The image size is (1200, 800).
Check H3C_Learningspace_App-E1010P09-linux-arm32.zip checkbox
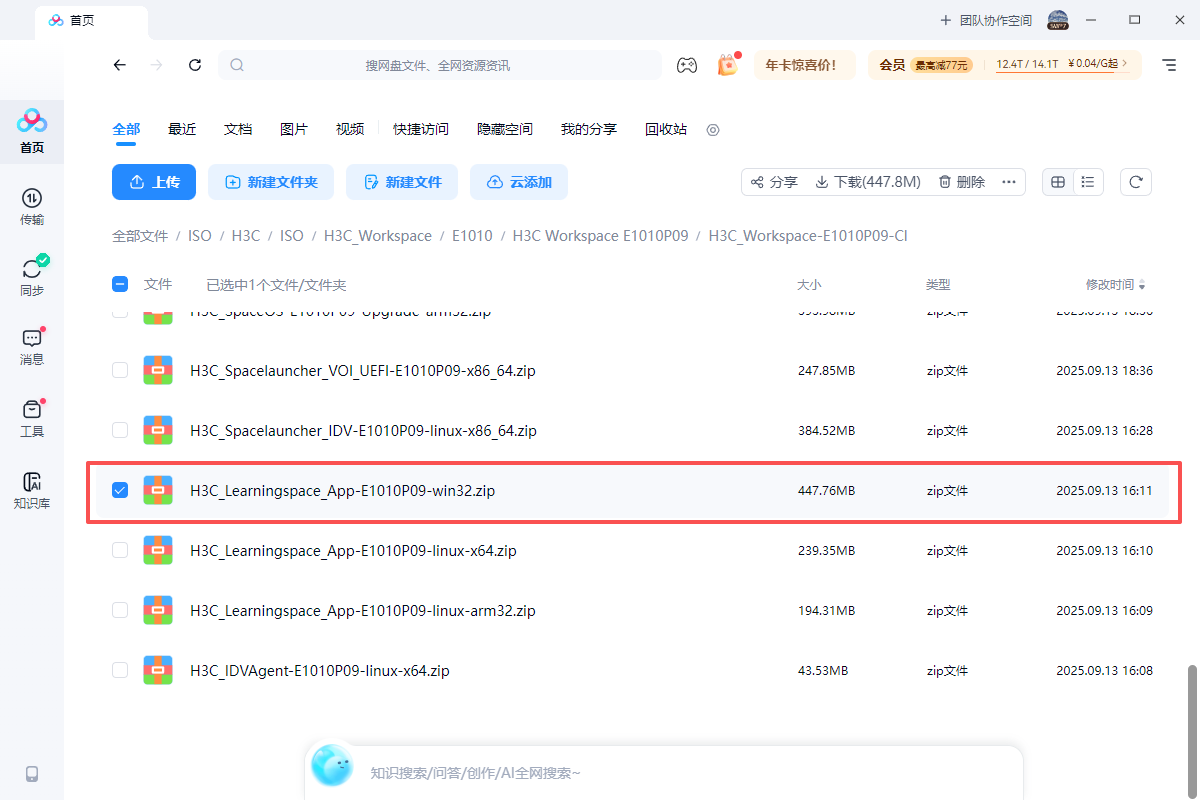tap(120, 610)
